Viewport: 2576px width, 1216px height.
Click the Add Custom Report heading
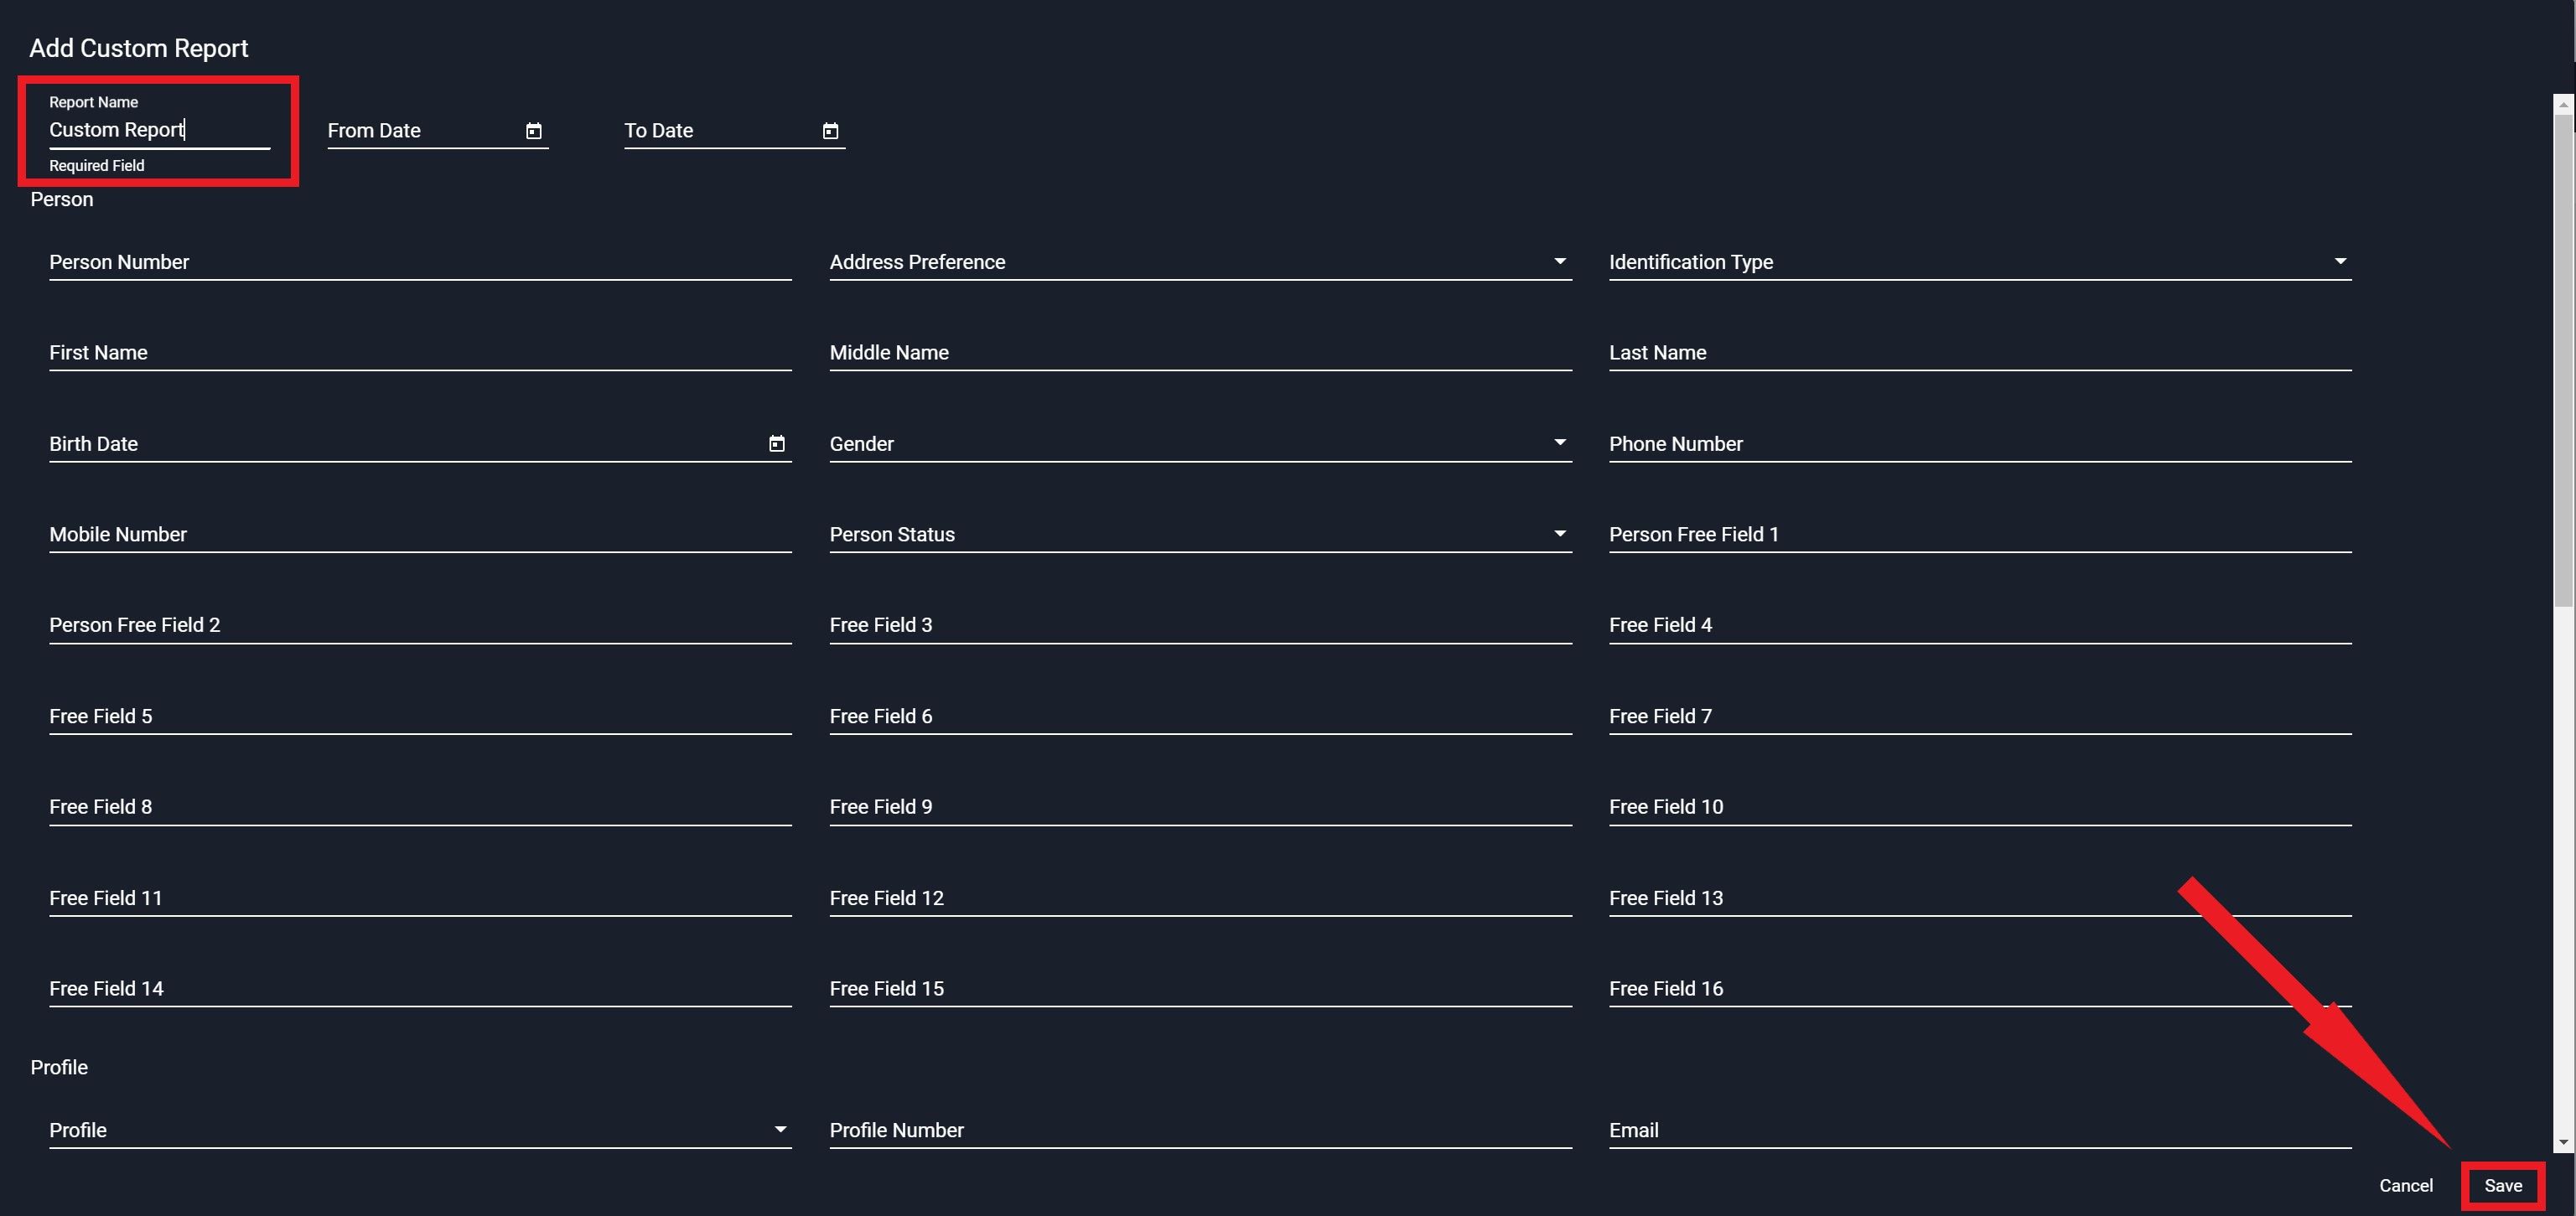pos(139,48)
